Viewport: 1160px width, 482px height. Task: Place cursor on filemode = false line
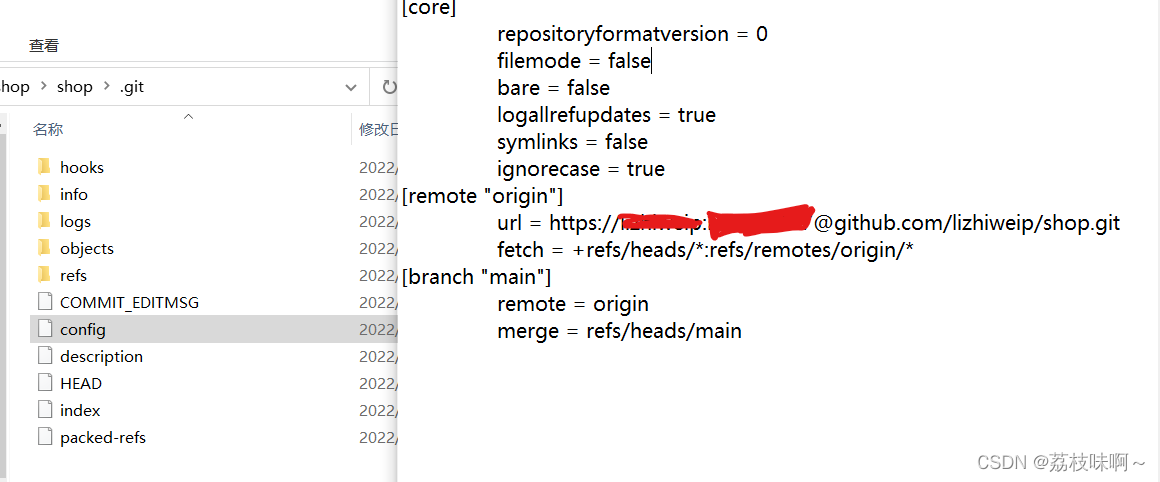click(573, 61)
